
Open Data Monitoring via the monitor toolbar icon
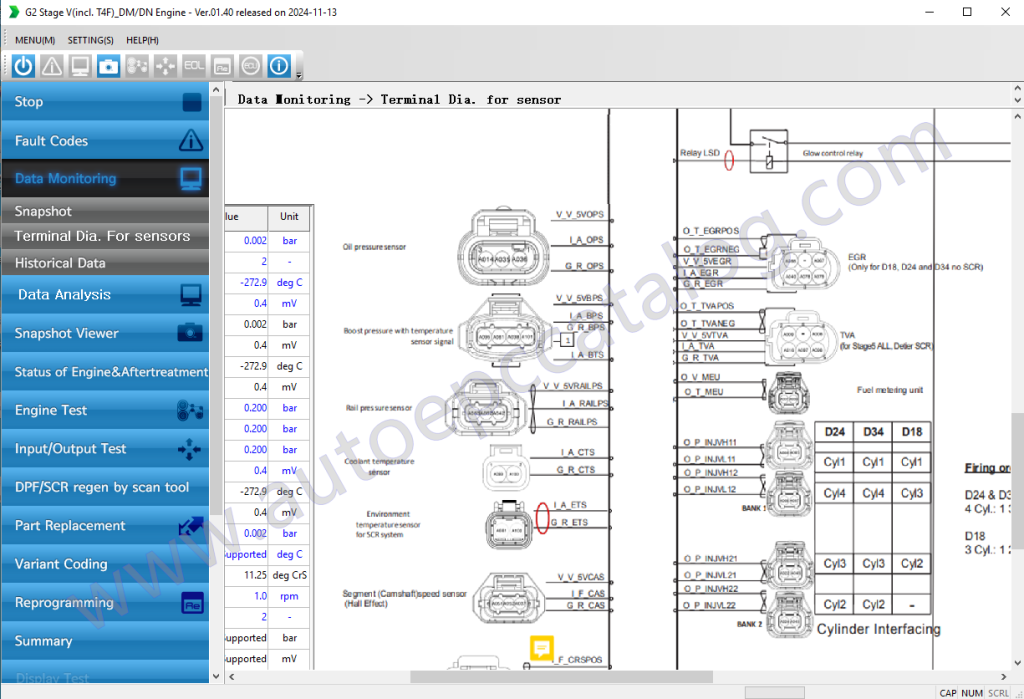tap(80, 66)
